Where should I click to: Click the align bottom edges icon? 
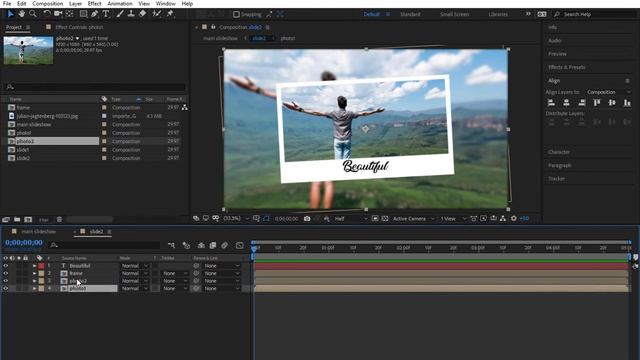click(627, 103)
